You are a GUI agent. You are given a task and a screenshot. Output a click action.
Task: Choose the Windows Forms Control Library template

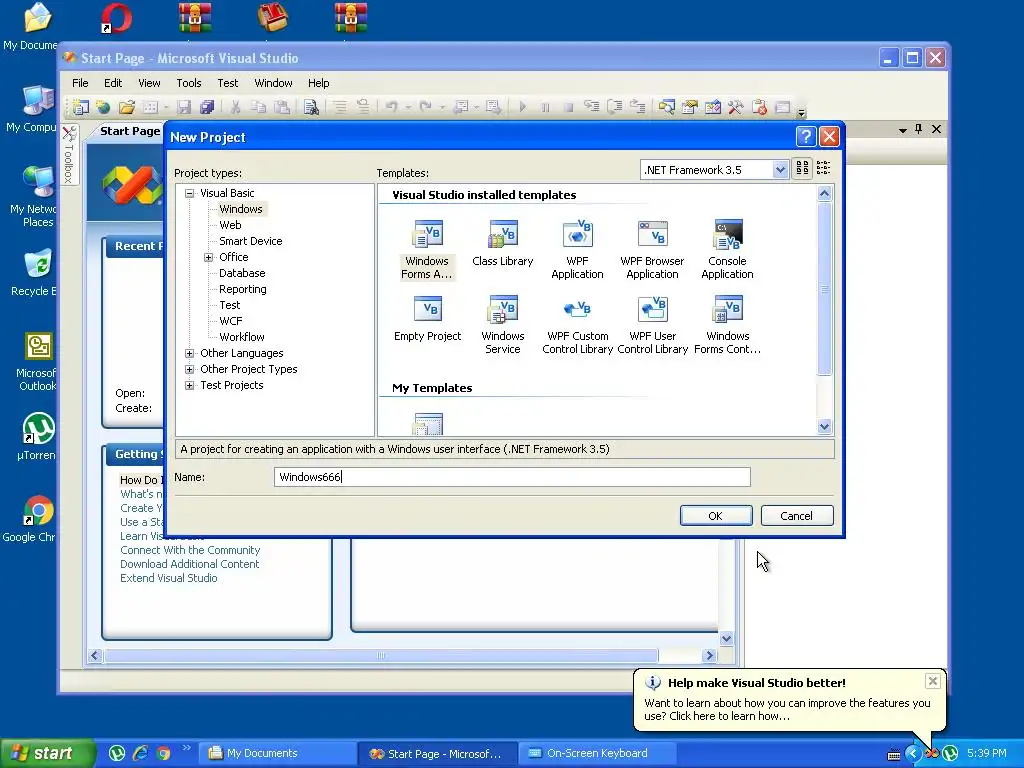pyautogui.click(x=727, y=325)
